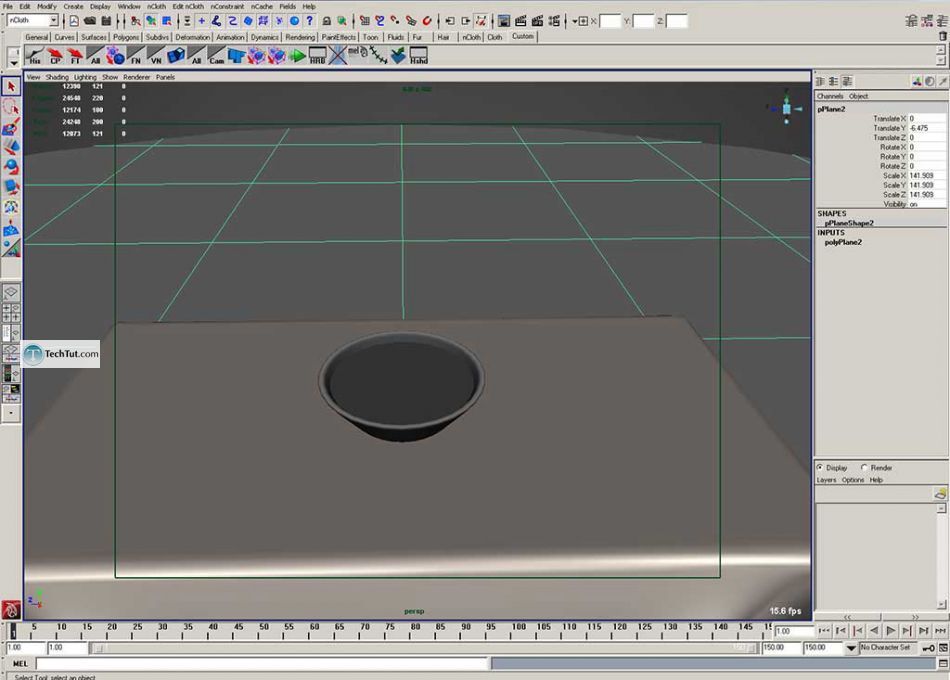Enable snap to points icon
Screen dimensions: 950x680
coord(395,21)
